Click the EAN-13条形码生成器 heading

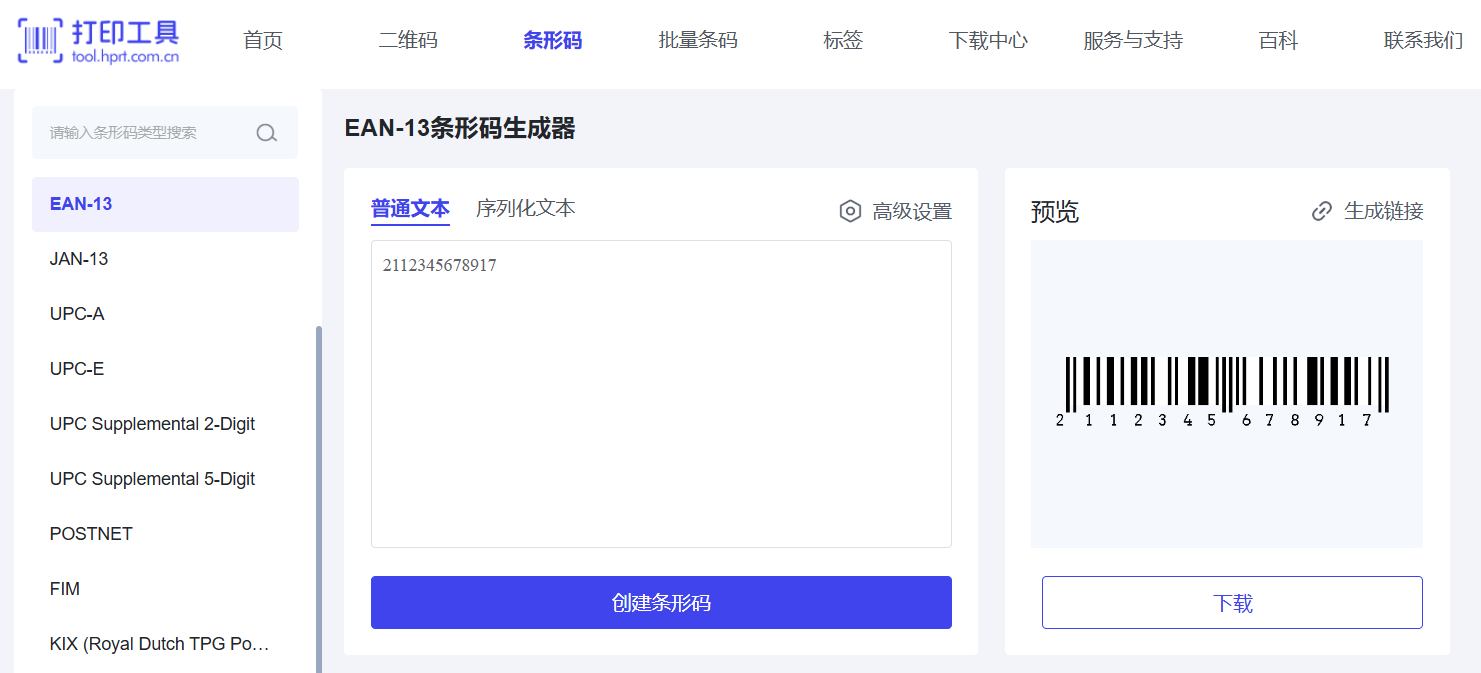460,128
